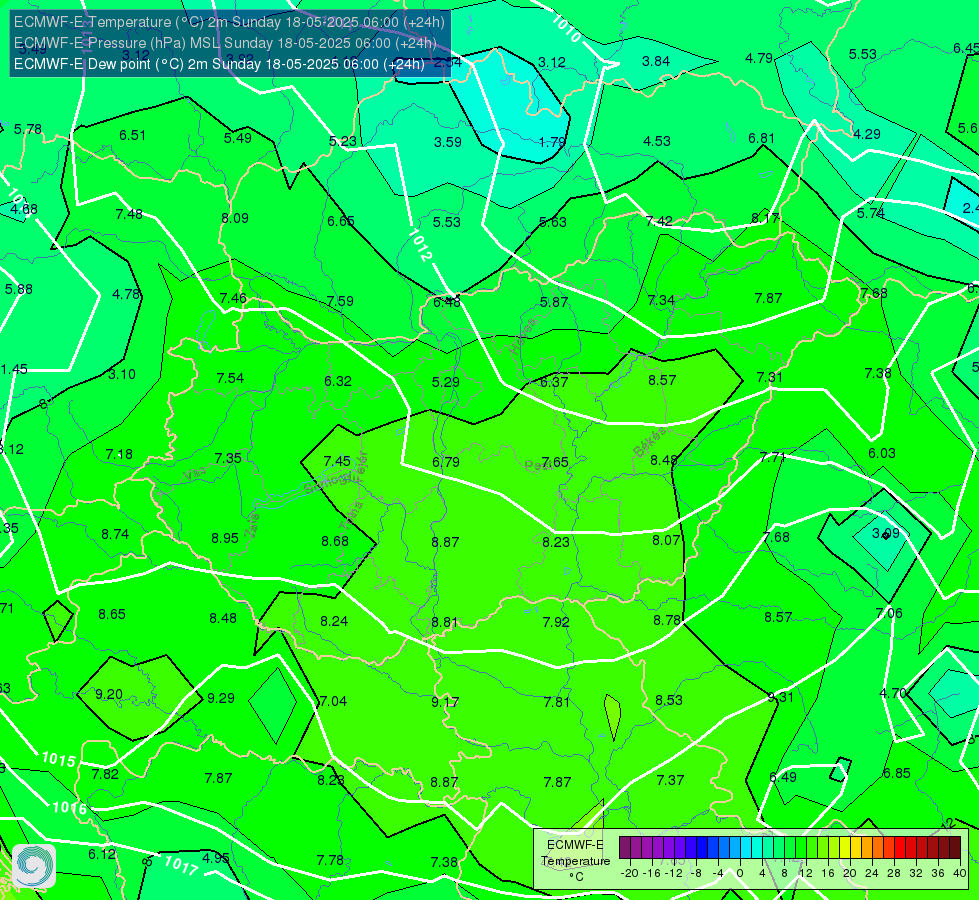979x900 pixels.
Task: Click the 4.53 grid value
Action: point(657,141)
